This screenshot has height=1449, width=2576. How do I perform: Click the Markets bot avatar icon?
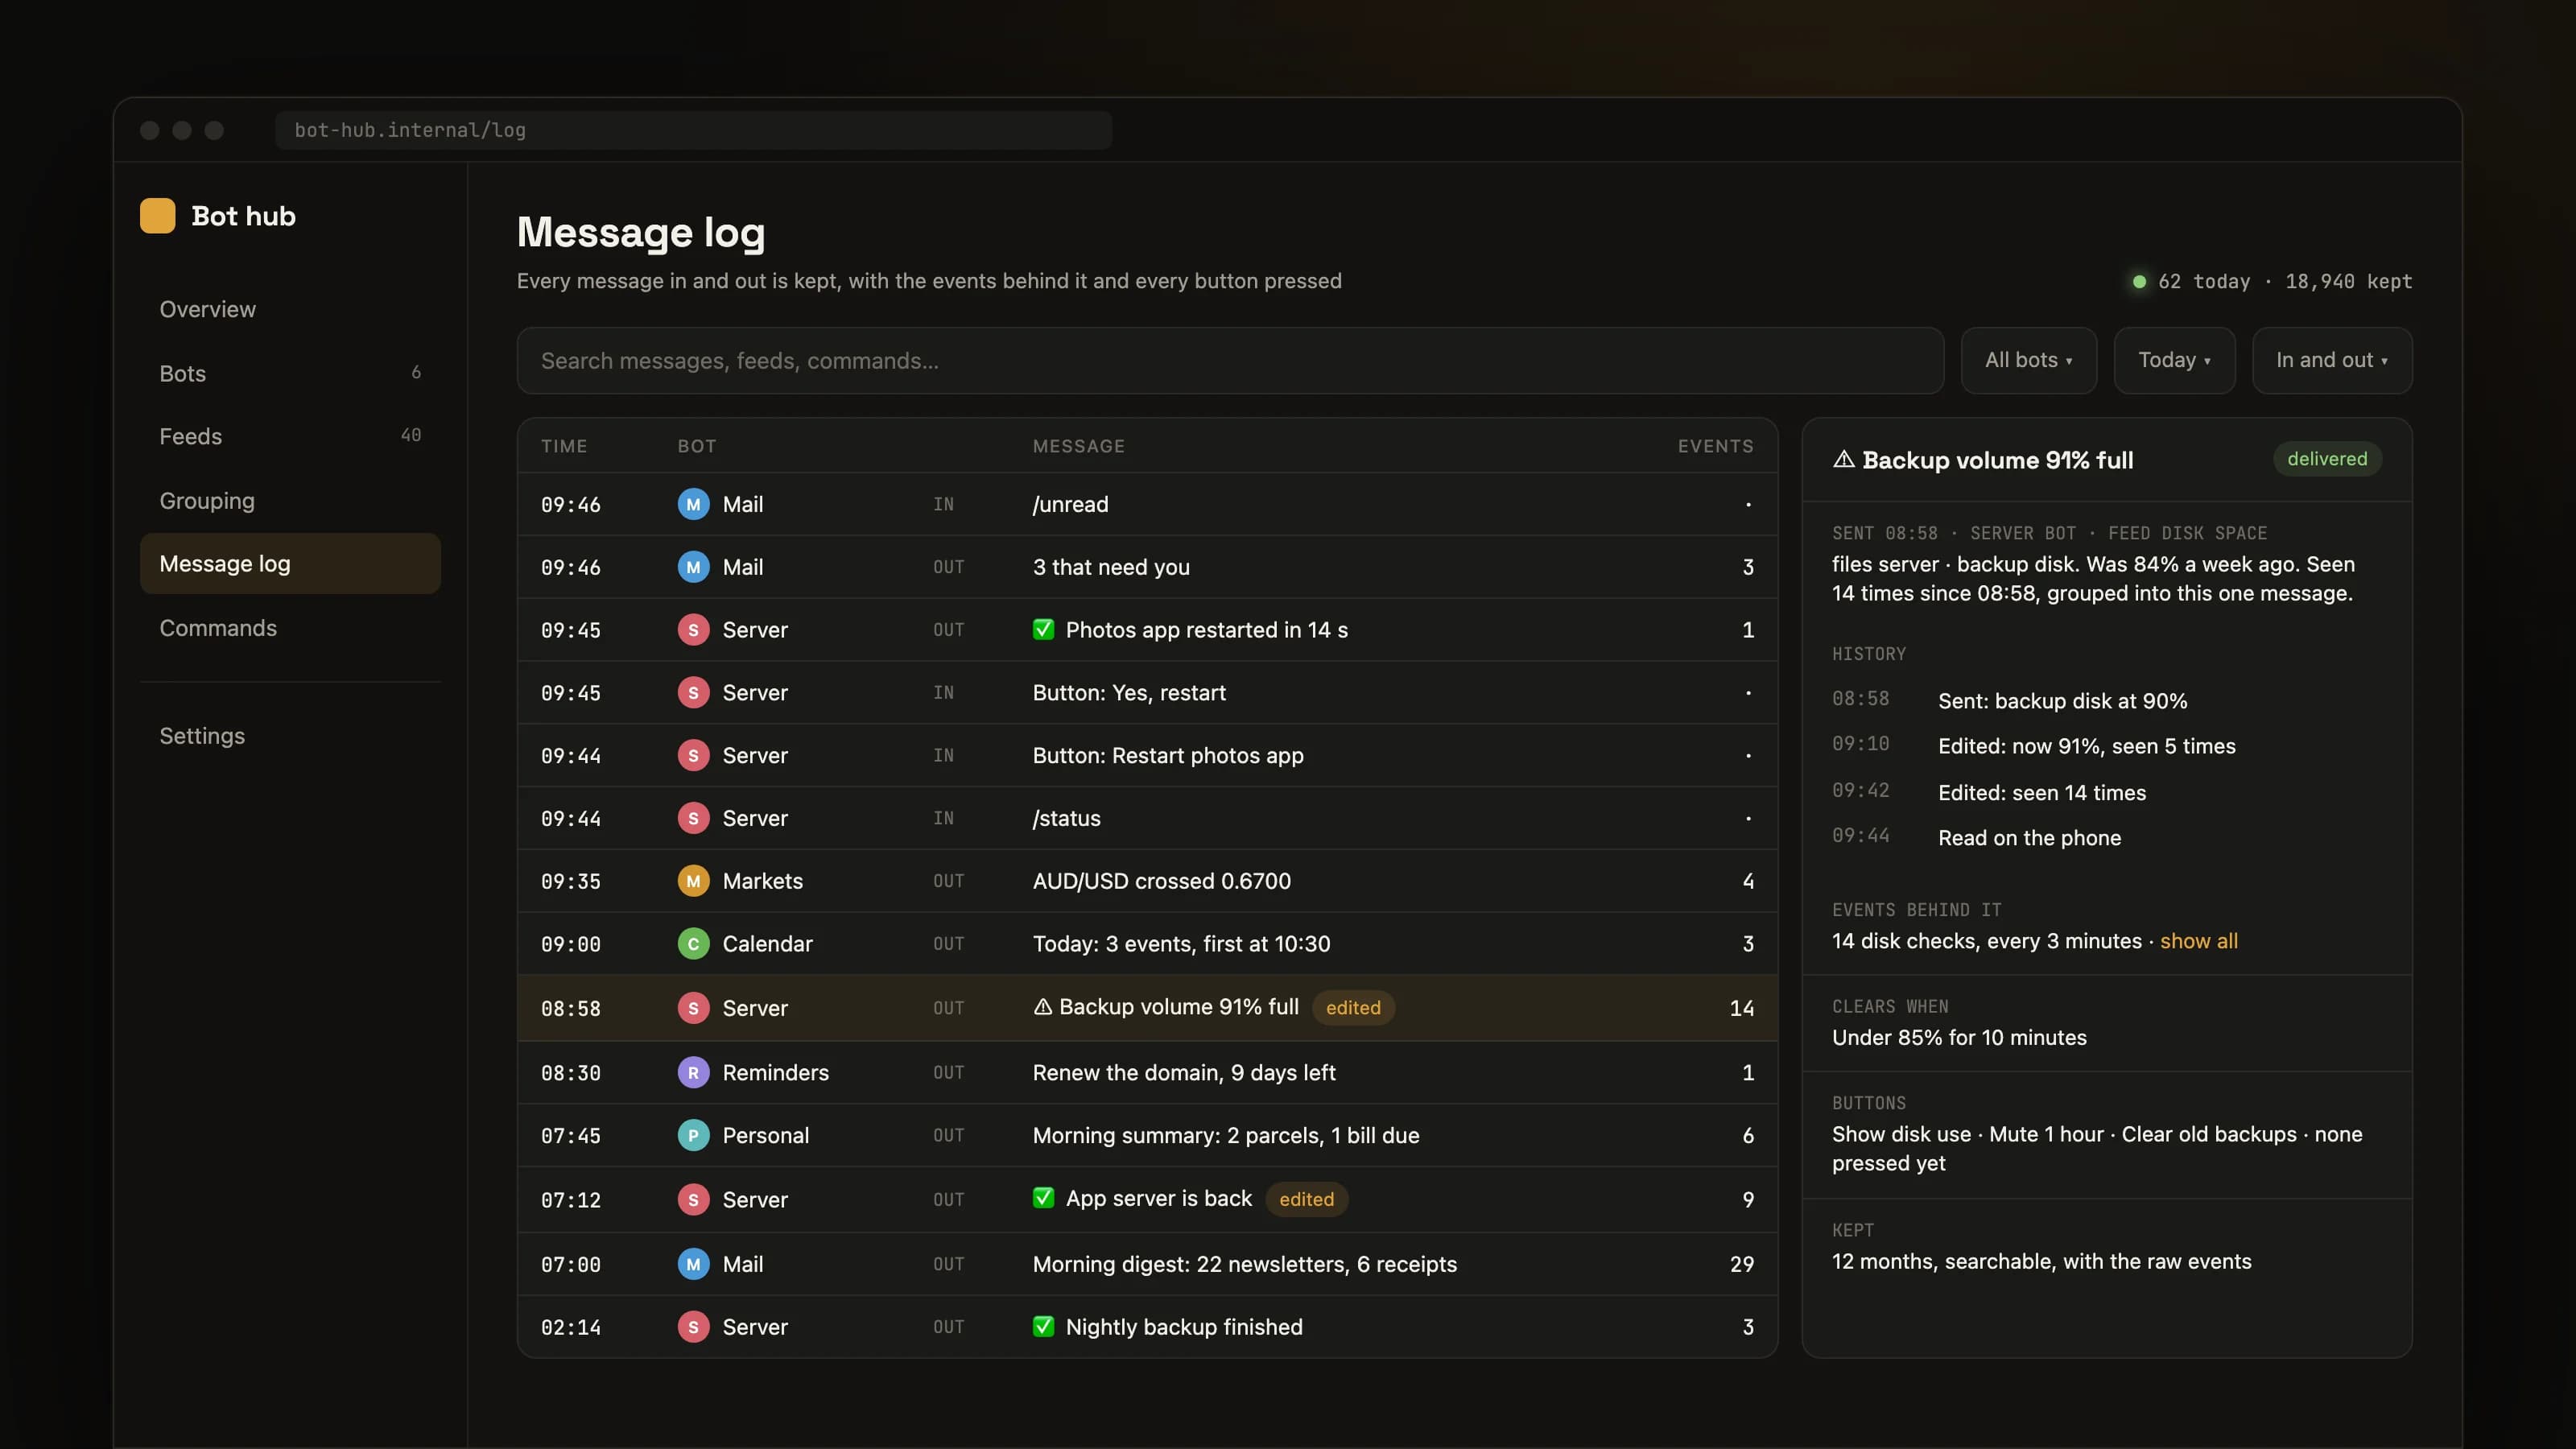pyautogui.click(x=693, y=881)
